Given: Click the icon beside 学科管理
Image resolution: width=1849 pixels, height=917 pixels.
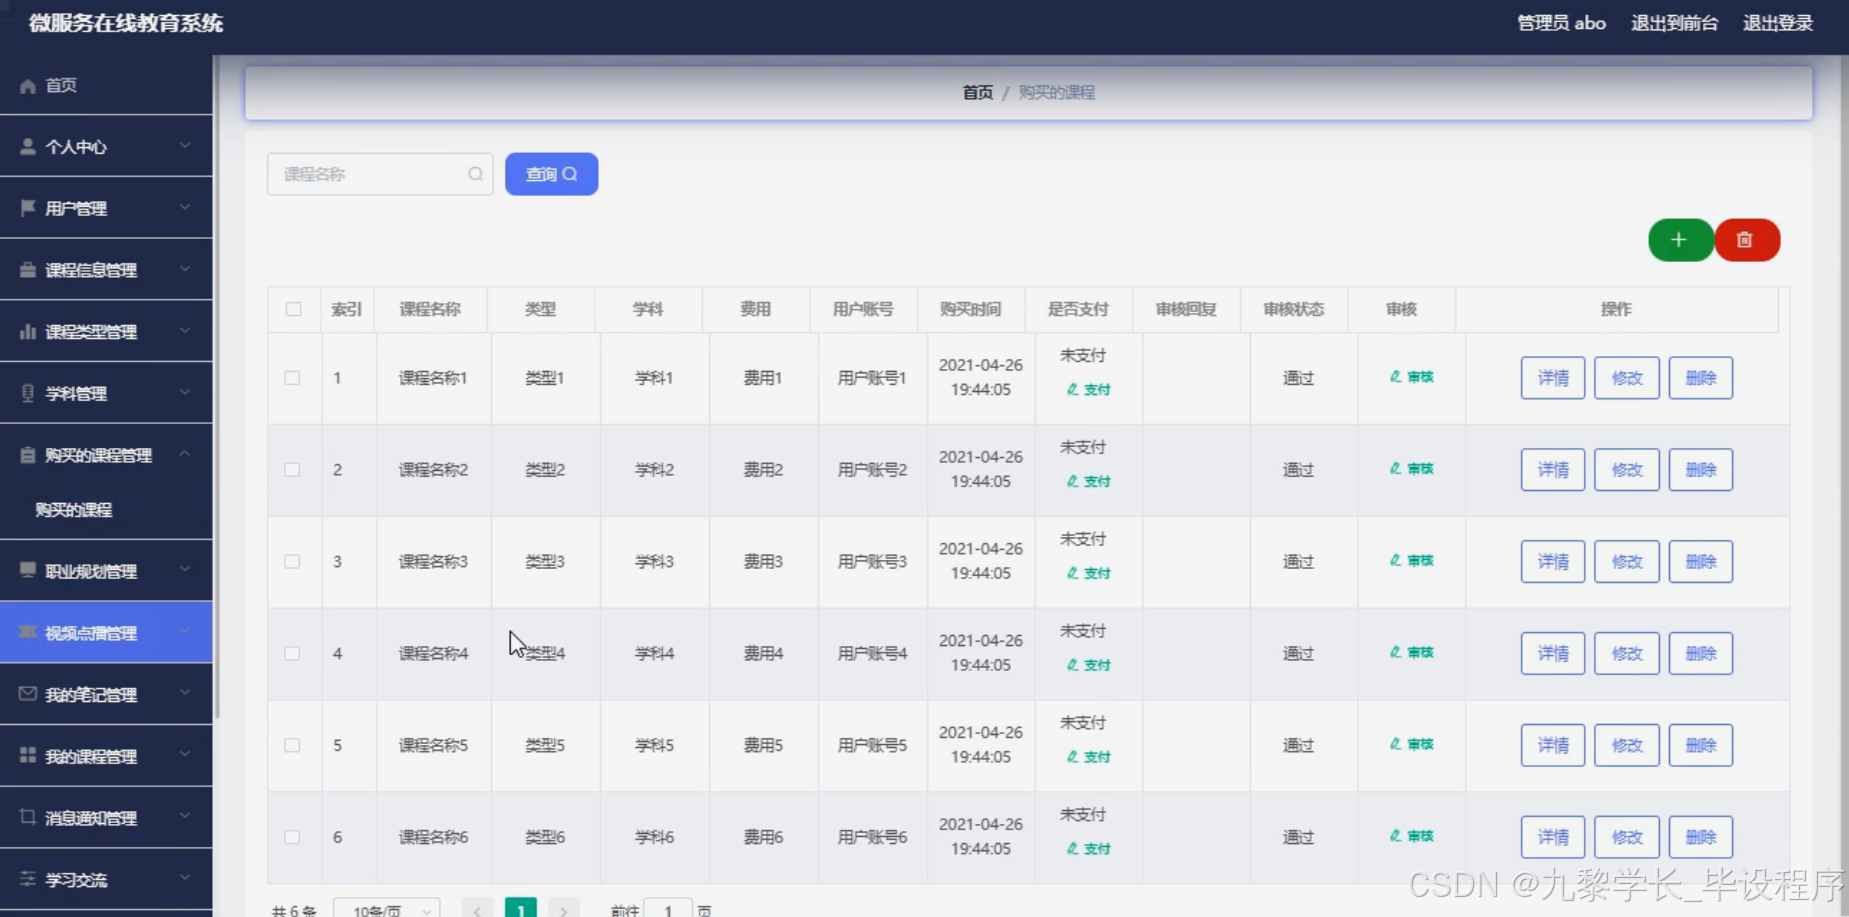Looking at the screenshot, I should point(28,393).
